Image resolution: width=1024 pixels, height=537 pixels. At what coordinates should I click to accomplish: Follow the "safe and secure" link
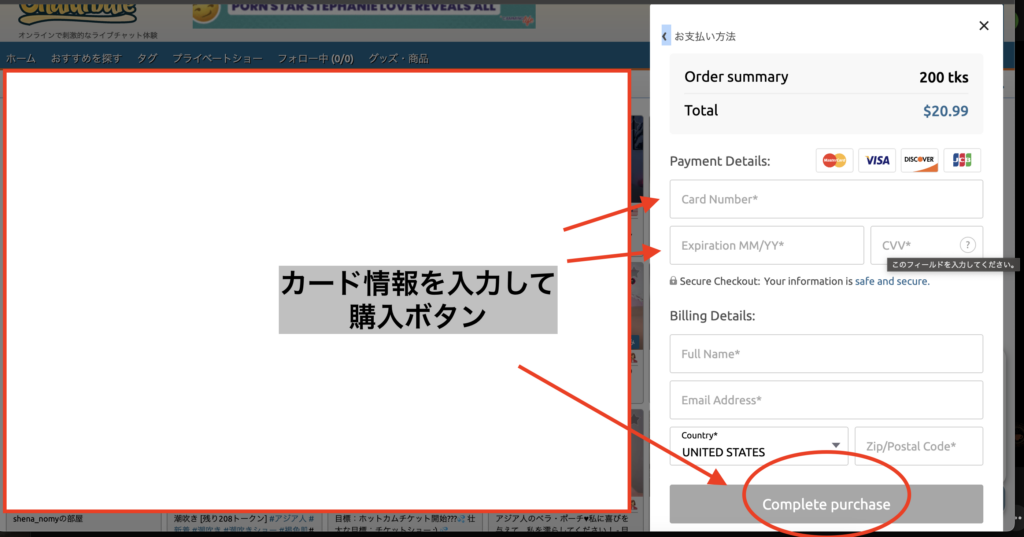[x=891, y=281]
